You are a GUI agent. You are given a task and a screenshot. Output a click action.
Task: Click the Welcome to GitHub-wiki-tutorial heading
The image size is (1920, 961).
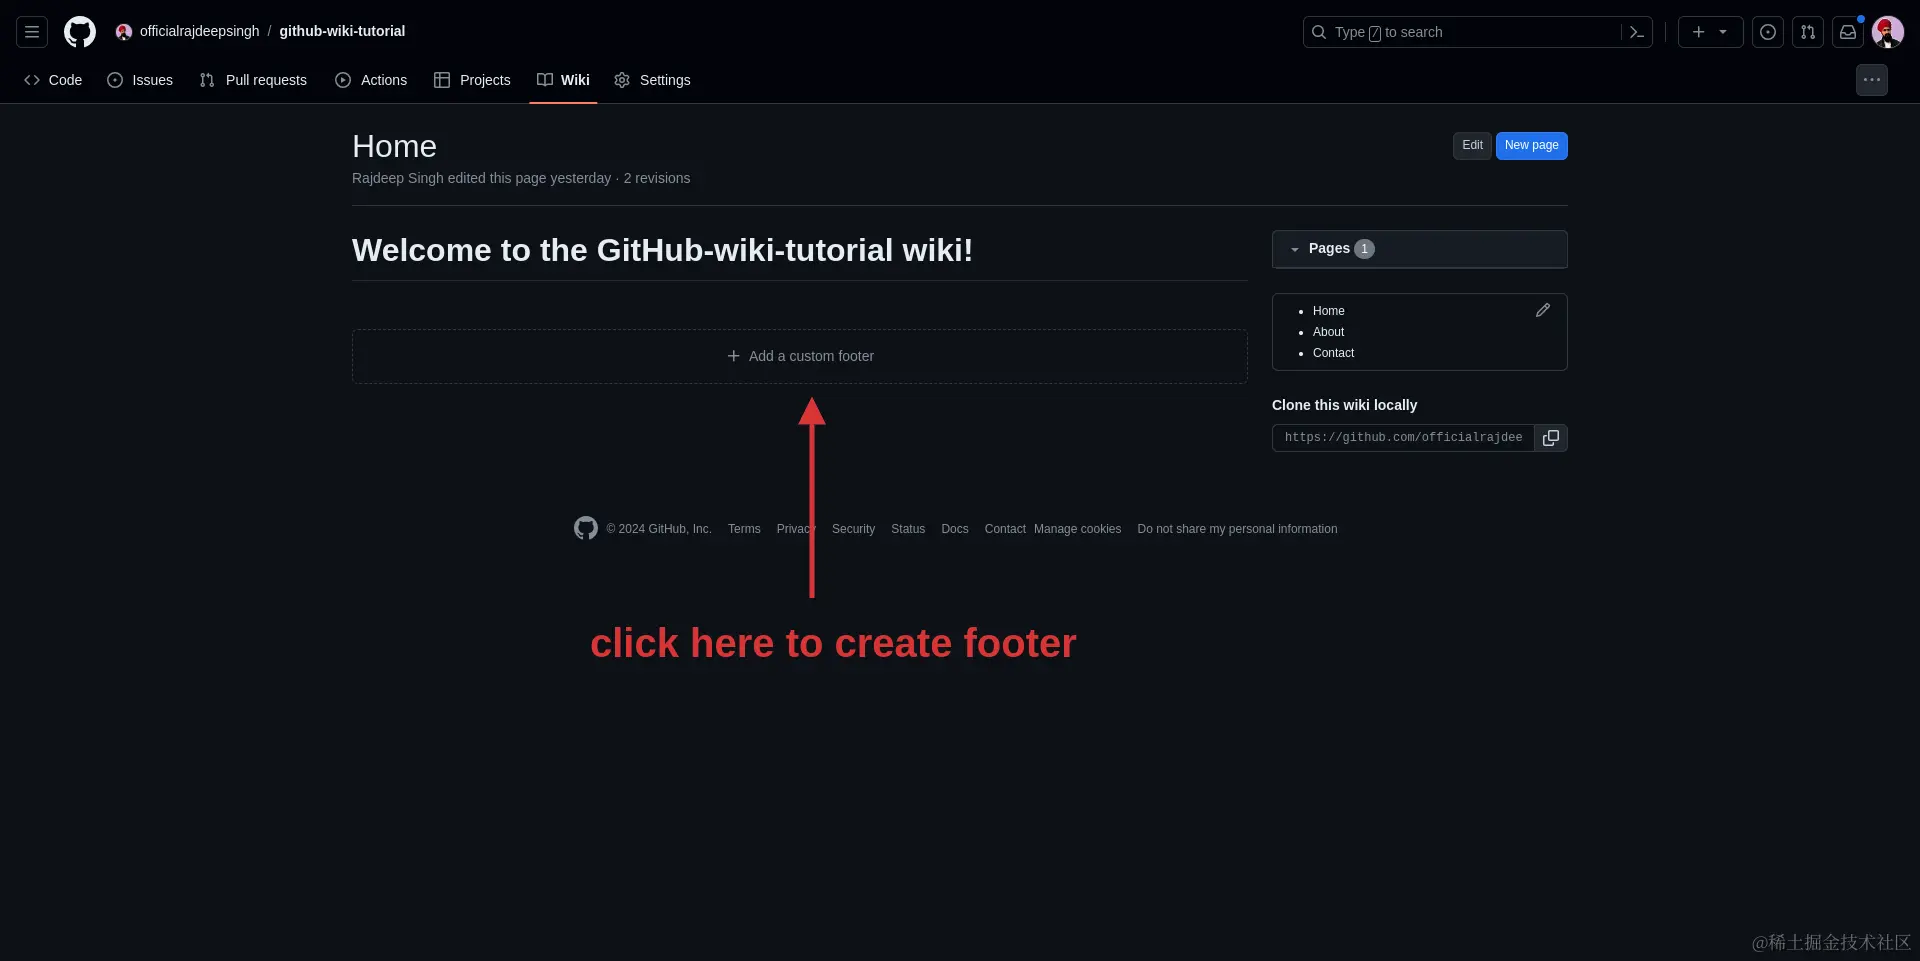click(662, 250)
